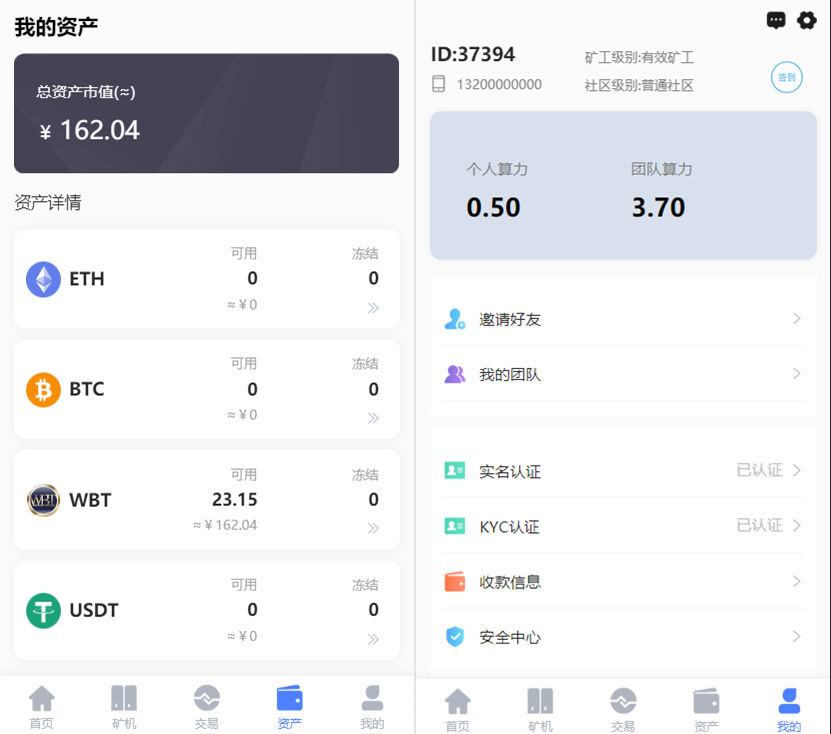831x734 pixels.
Task: Click 团队算力 value 3.70
Action: tap(658, 207)
